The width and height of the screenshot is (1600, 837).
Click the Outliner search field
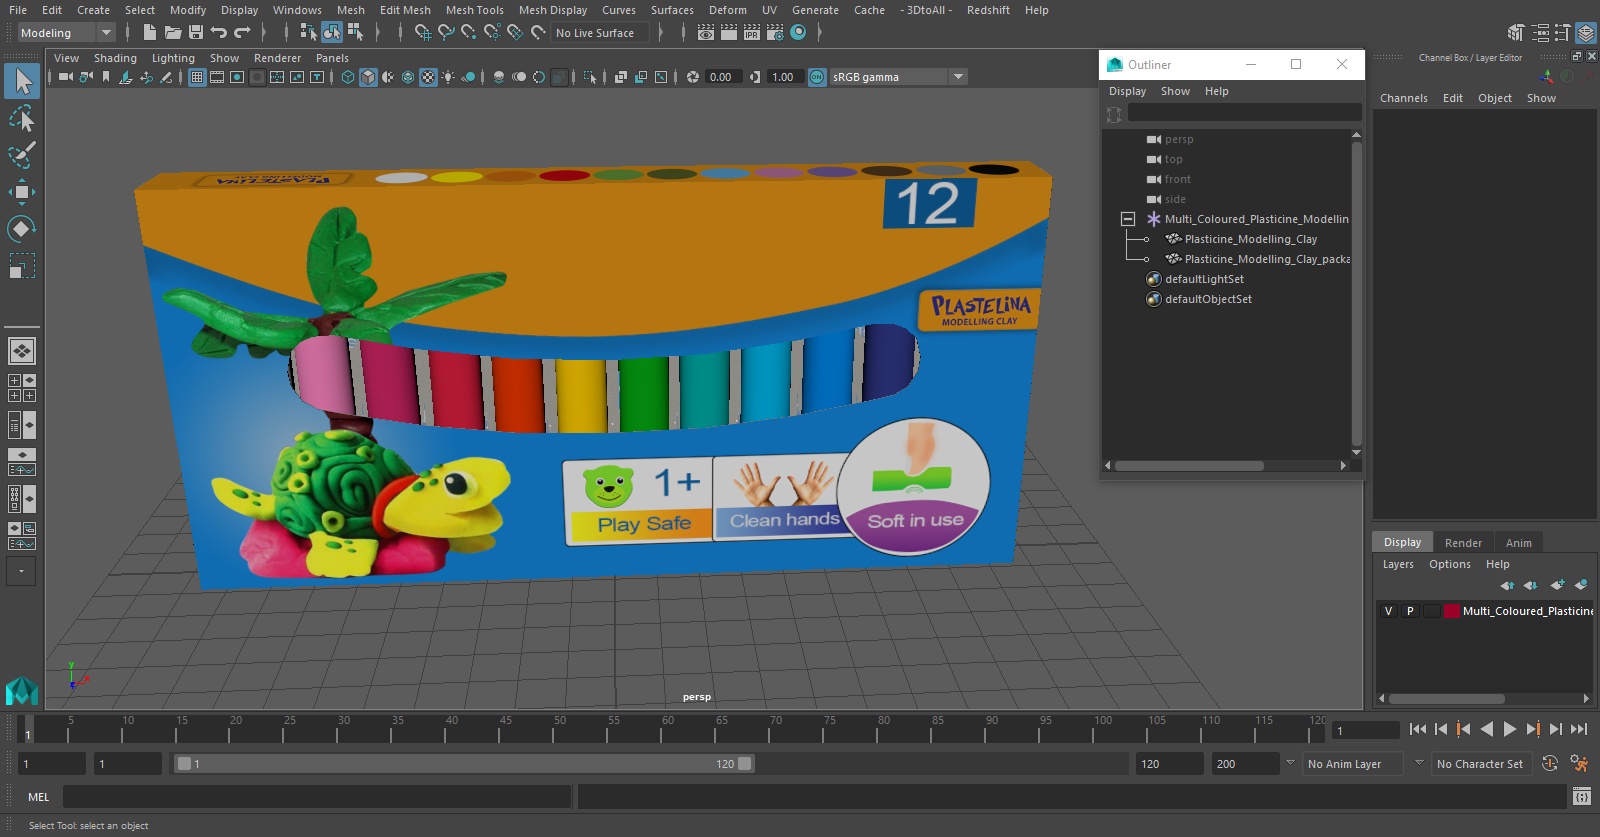pyautogui.click(x=1244, y=113)
